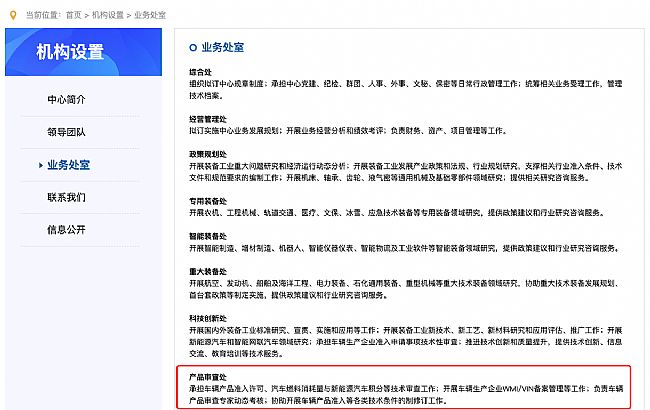Image resolution: width=650 pixels, height=410 pixels.
Task: Click the 智能装备处 section title
Action: click(x=208, y=236)
